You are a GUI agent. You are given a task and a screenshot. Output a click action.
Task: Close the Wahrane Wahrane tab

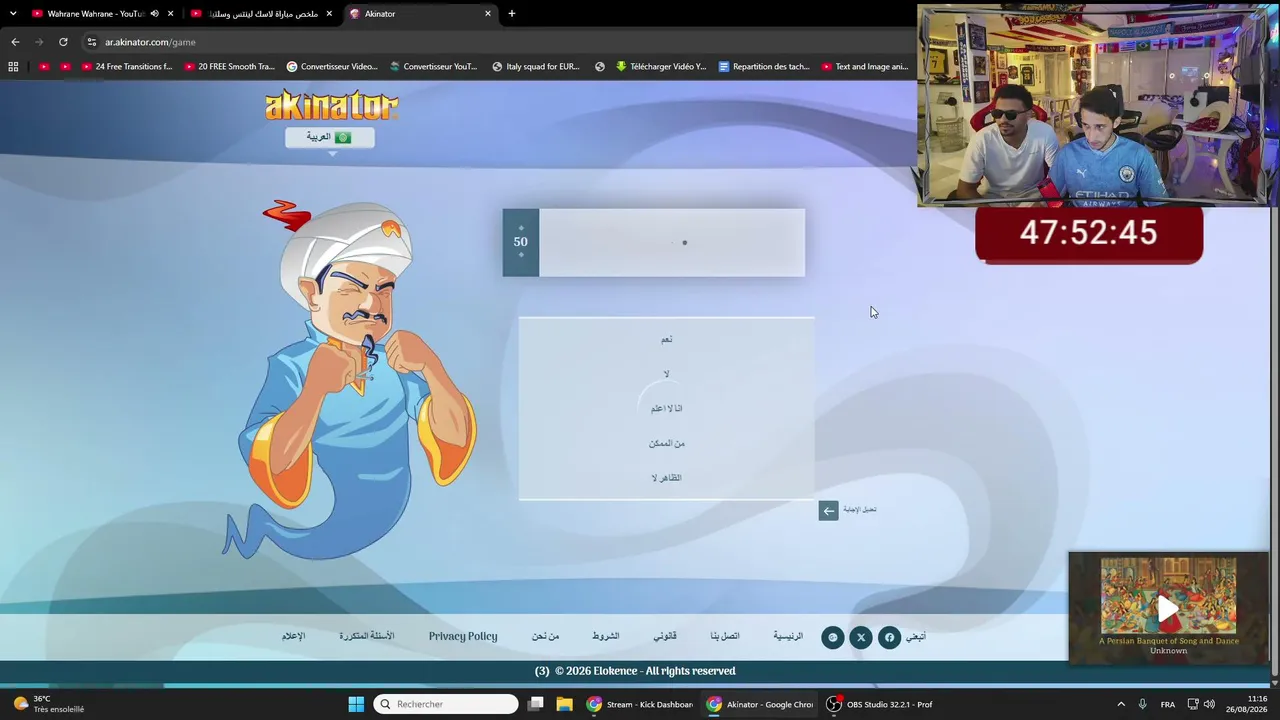click(170, 14)
